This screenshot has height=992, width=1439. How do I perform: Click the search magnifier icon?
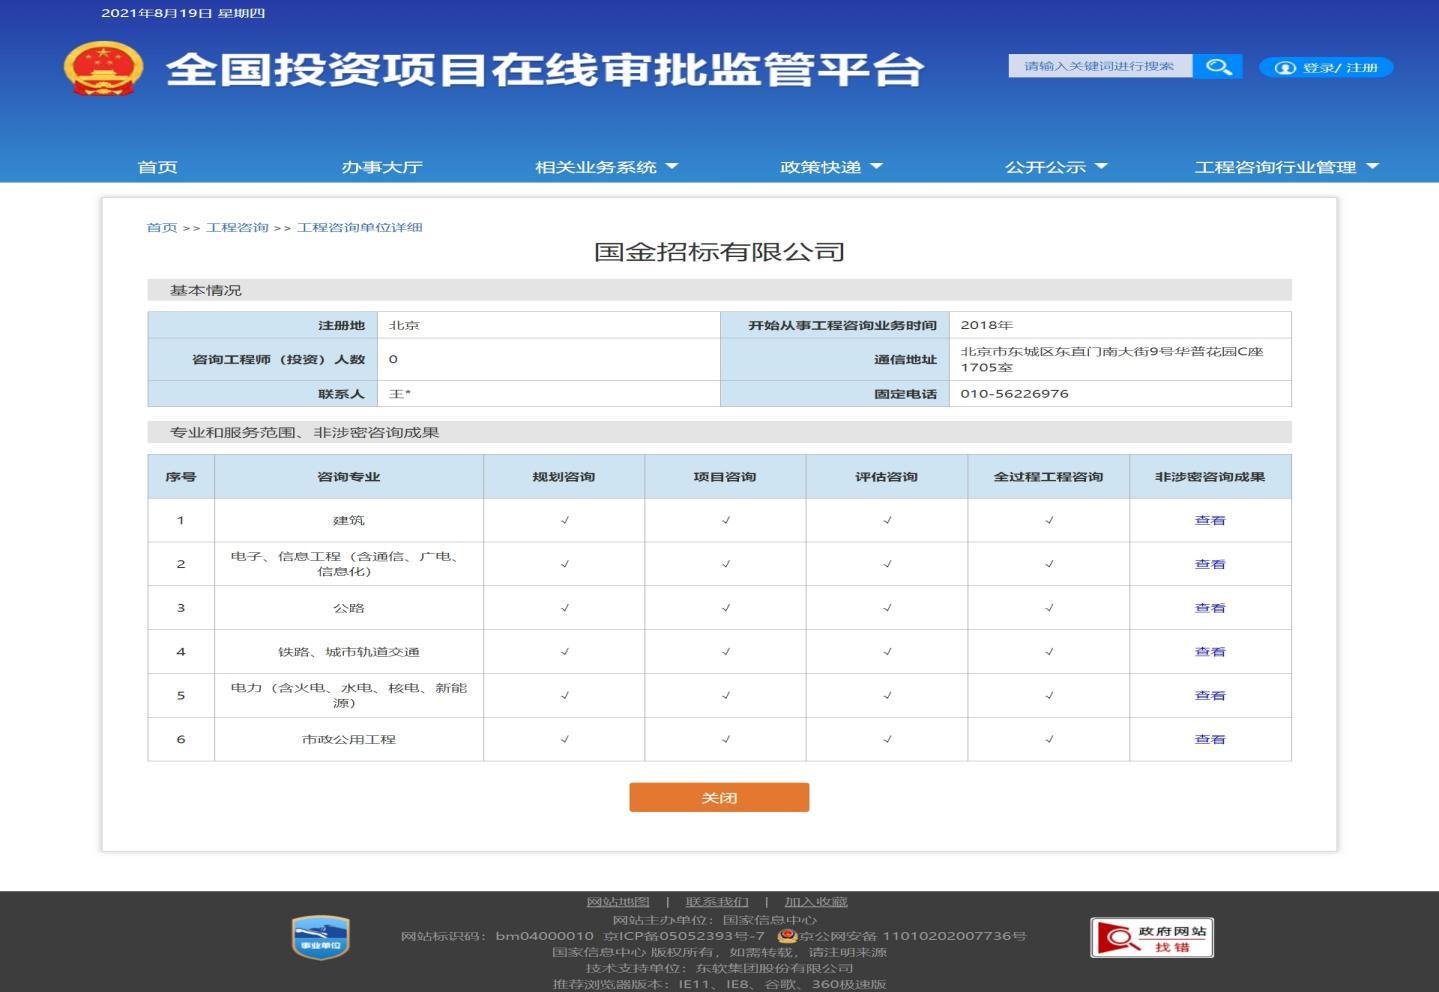point(1217,66)
